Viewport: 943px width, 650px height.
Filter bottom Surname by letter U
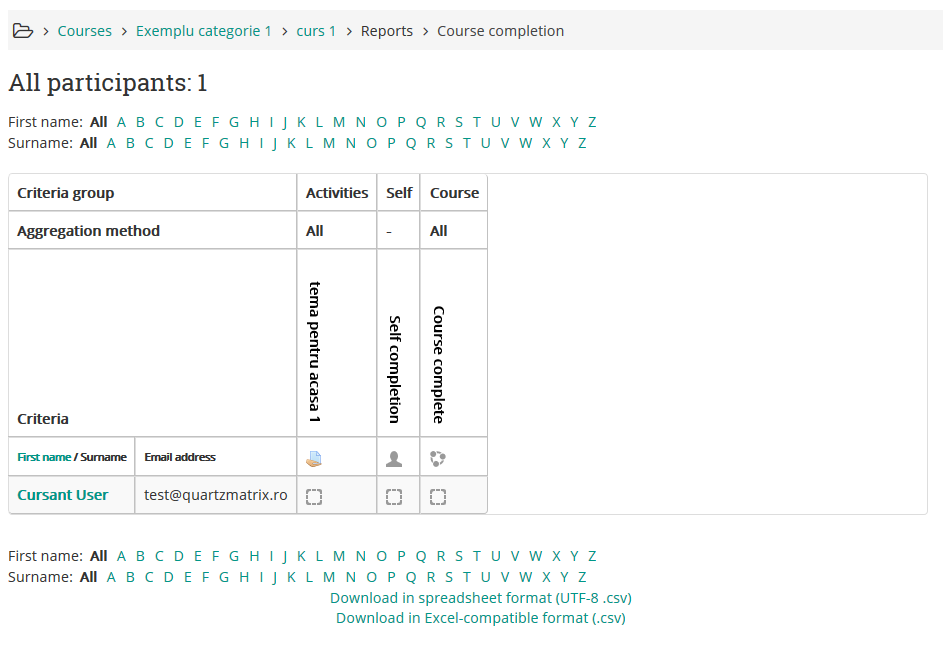tap(485, 577)
